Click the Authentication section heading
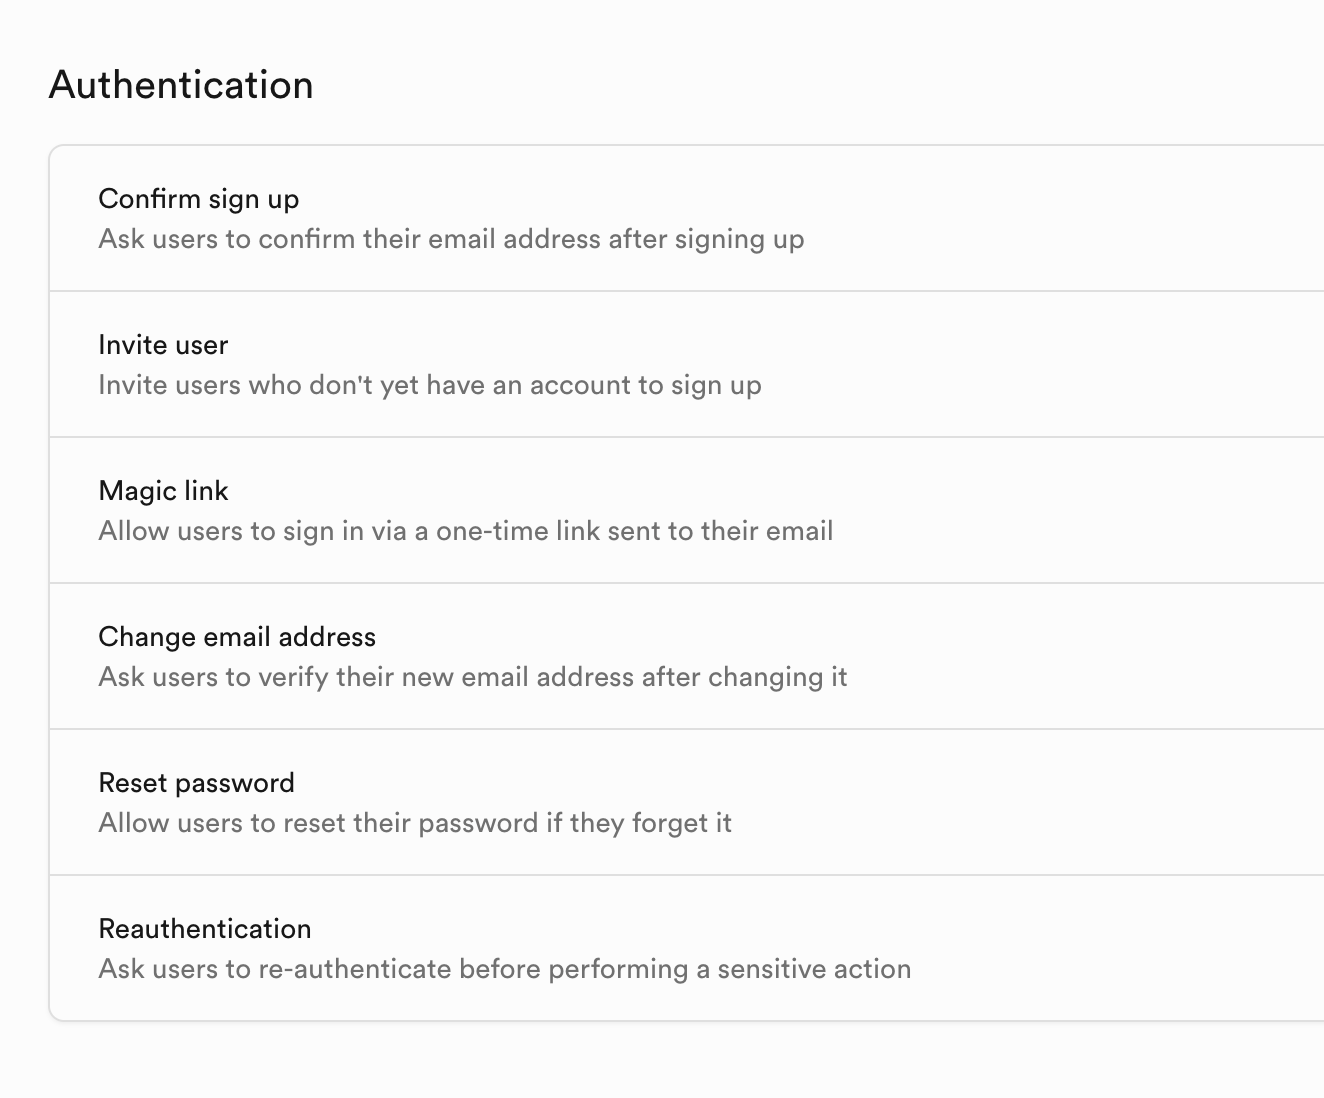The image size is (1324, 1098). (x=181, y=85)
